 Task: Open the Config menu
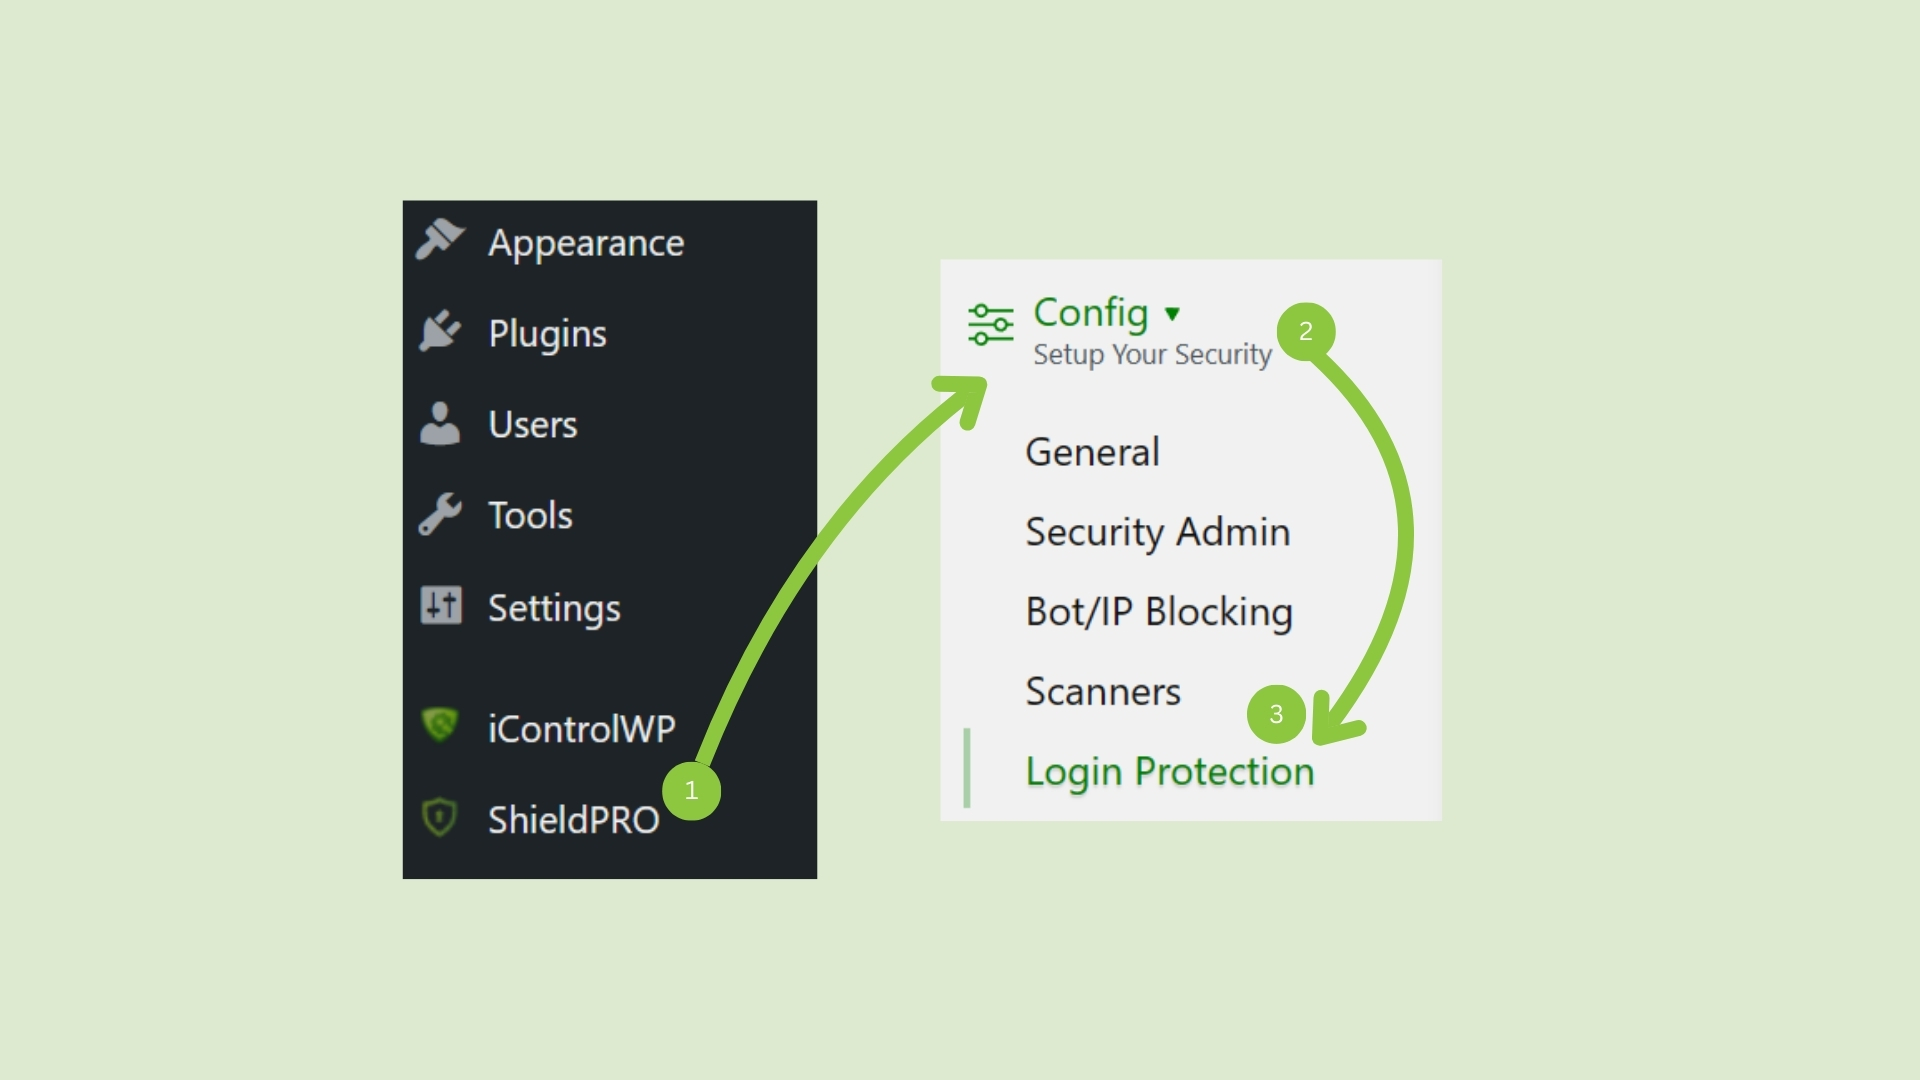(x=1090, y=313)
